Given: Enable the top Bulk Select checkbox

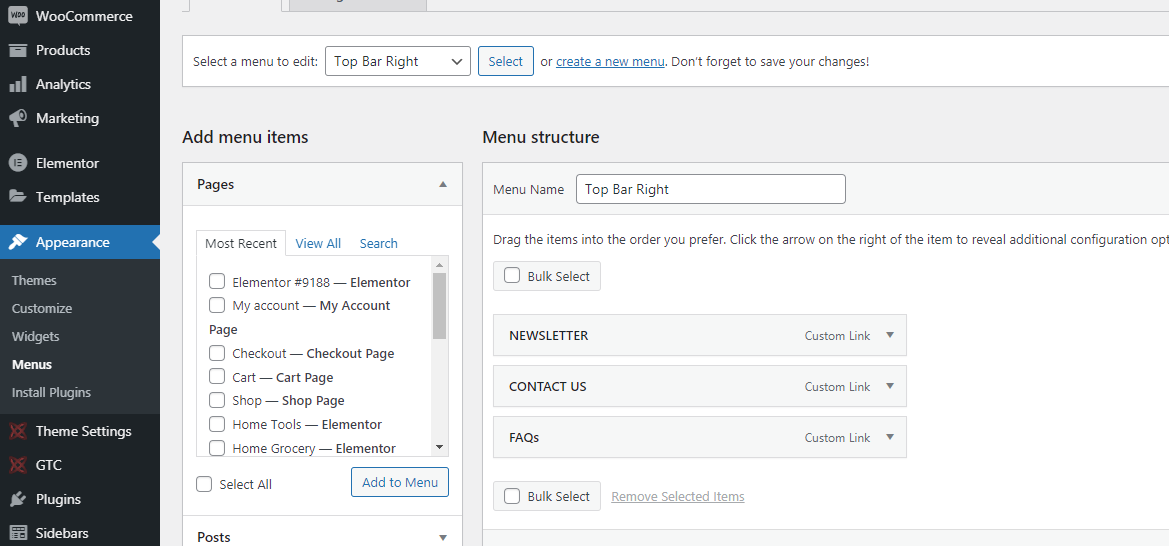Looking at the screenshot, I should pos(512,276).
